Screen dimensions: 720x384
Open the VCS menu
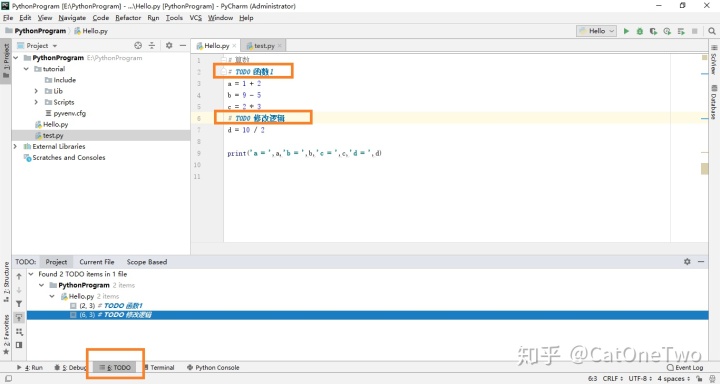pyautogui.click(x=196, y=18)
